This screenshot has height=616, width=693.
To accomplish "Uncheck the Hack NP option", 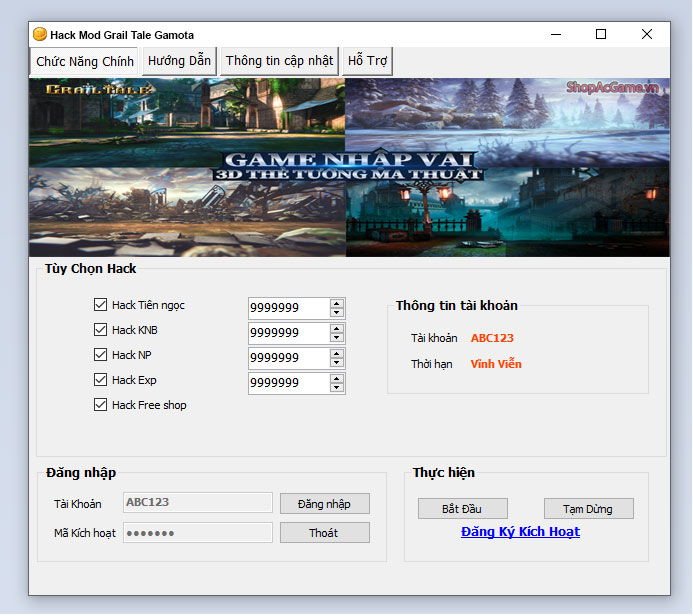I will pos(100,354).
